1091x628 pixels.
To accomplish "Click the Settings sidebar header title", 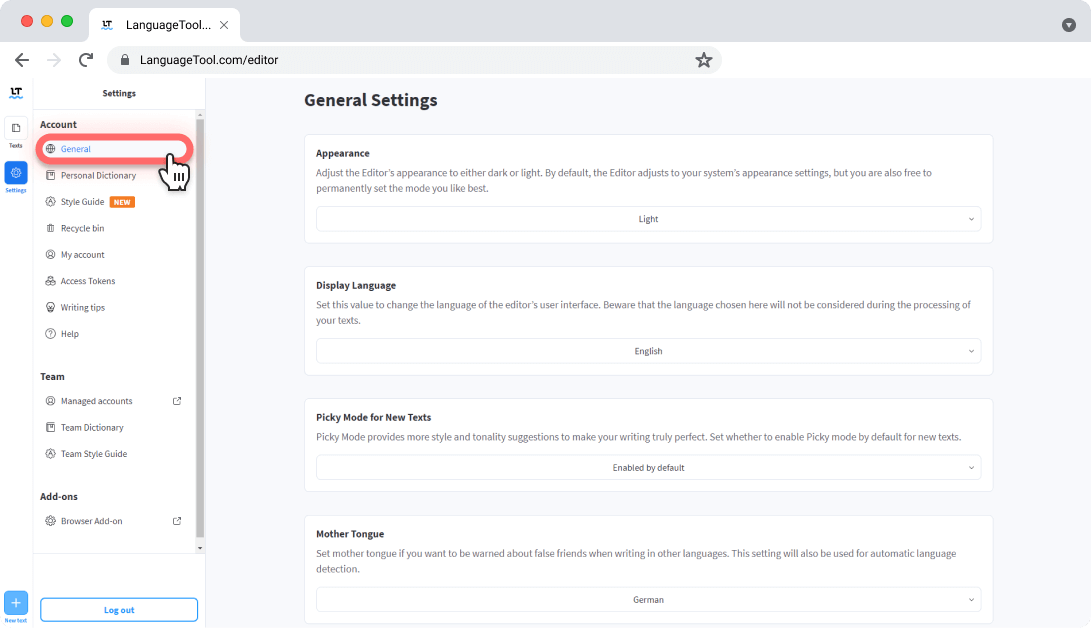I will click(x=119, y=93).
